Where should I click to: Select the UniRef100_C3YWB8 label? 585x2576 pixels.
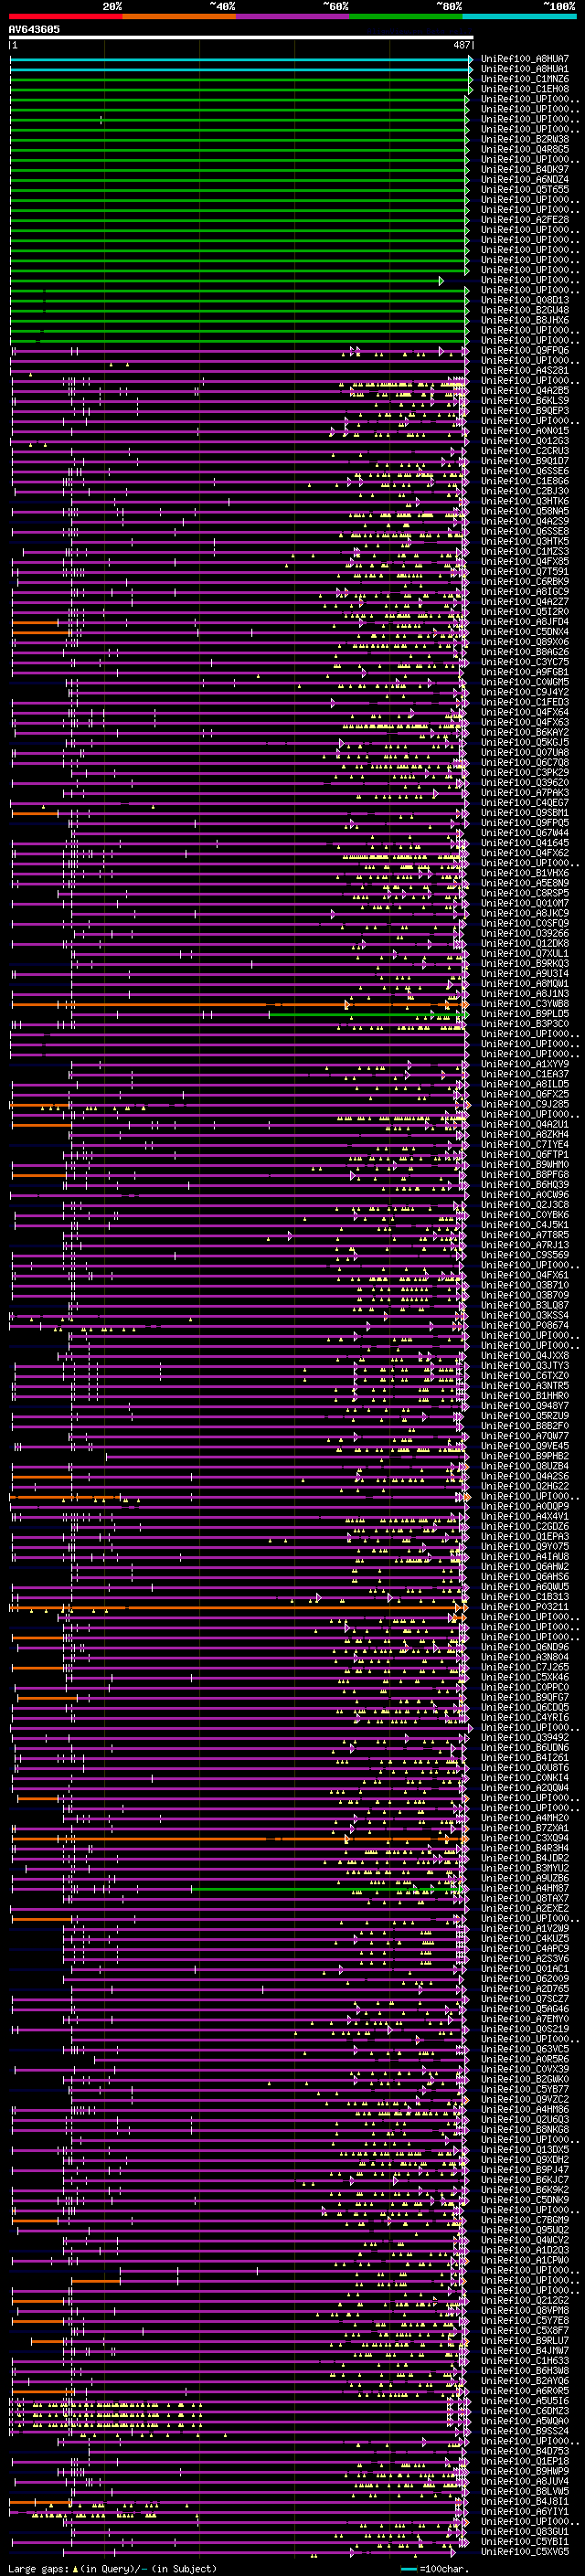pyautogui.click(x=525, y=1004)
